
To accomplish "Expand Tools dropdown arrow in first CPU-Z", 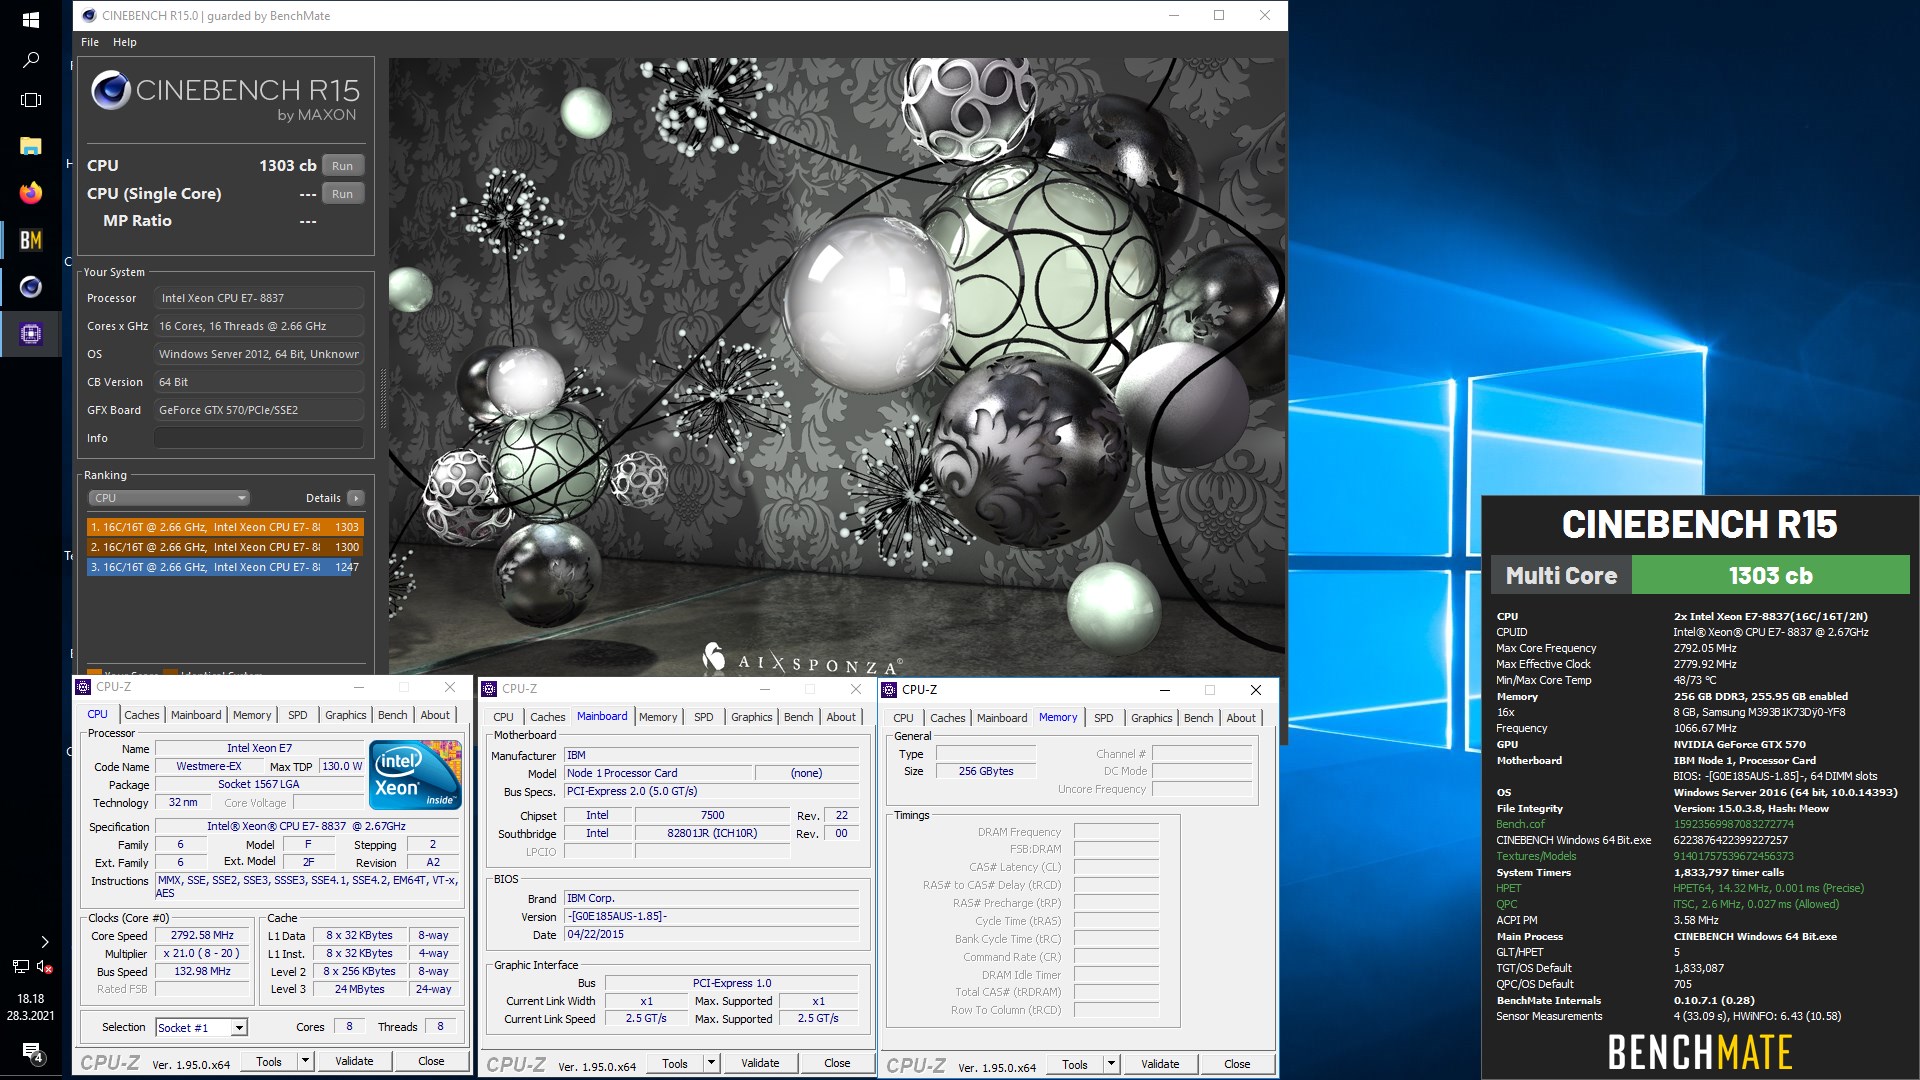I will tap(306, 1062).
